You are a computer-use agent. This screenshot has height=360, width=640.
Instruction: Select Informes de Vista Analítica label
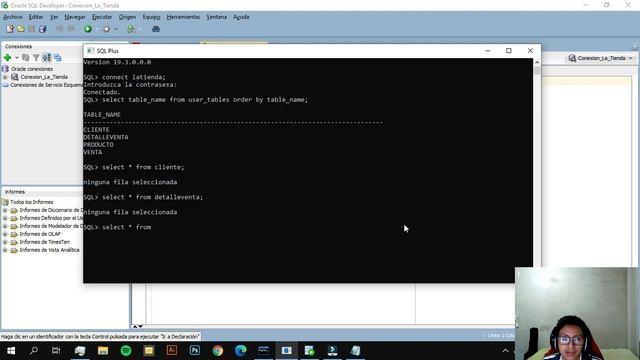[x=49, y=250]
